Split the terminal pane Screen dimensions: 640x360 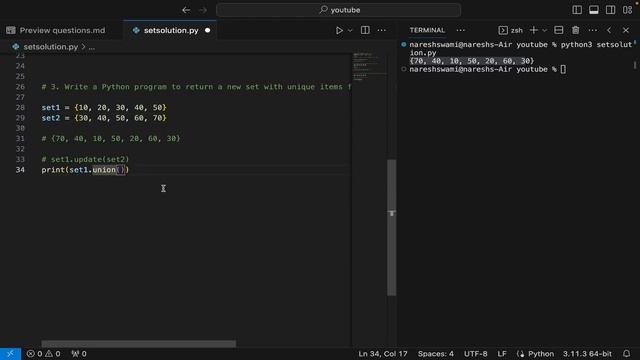coord(559,30)
